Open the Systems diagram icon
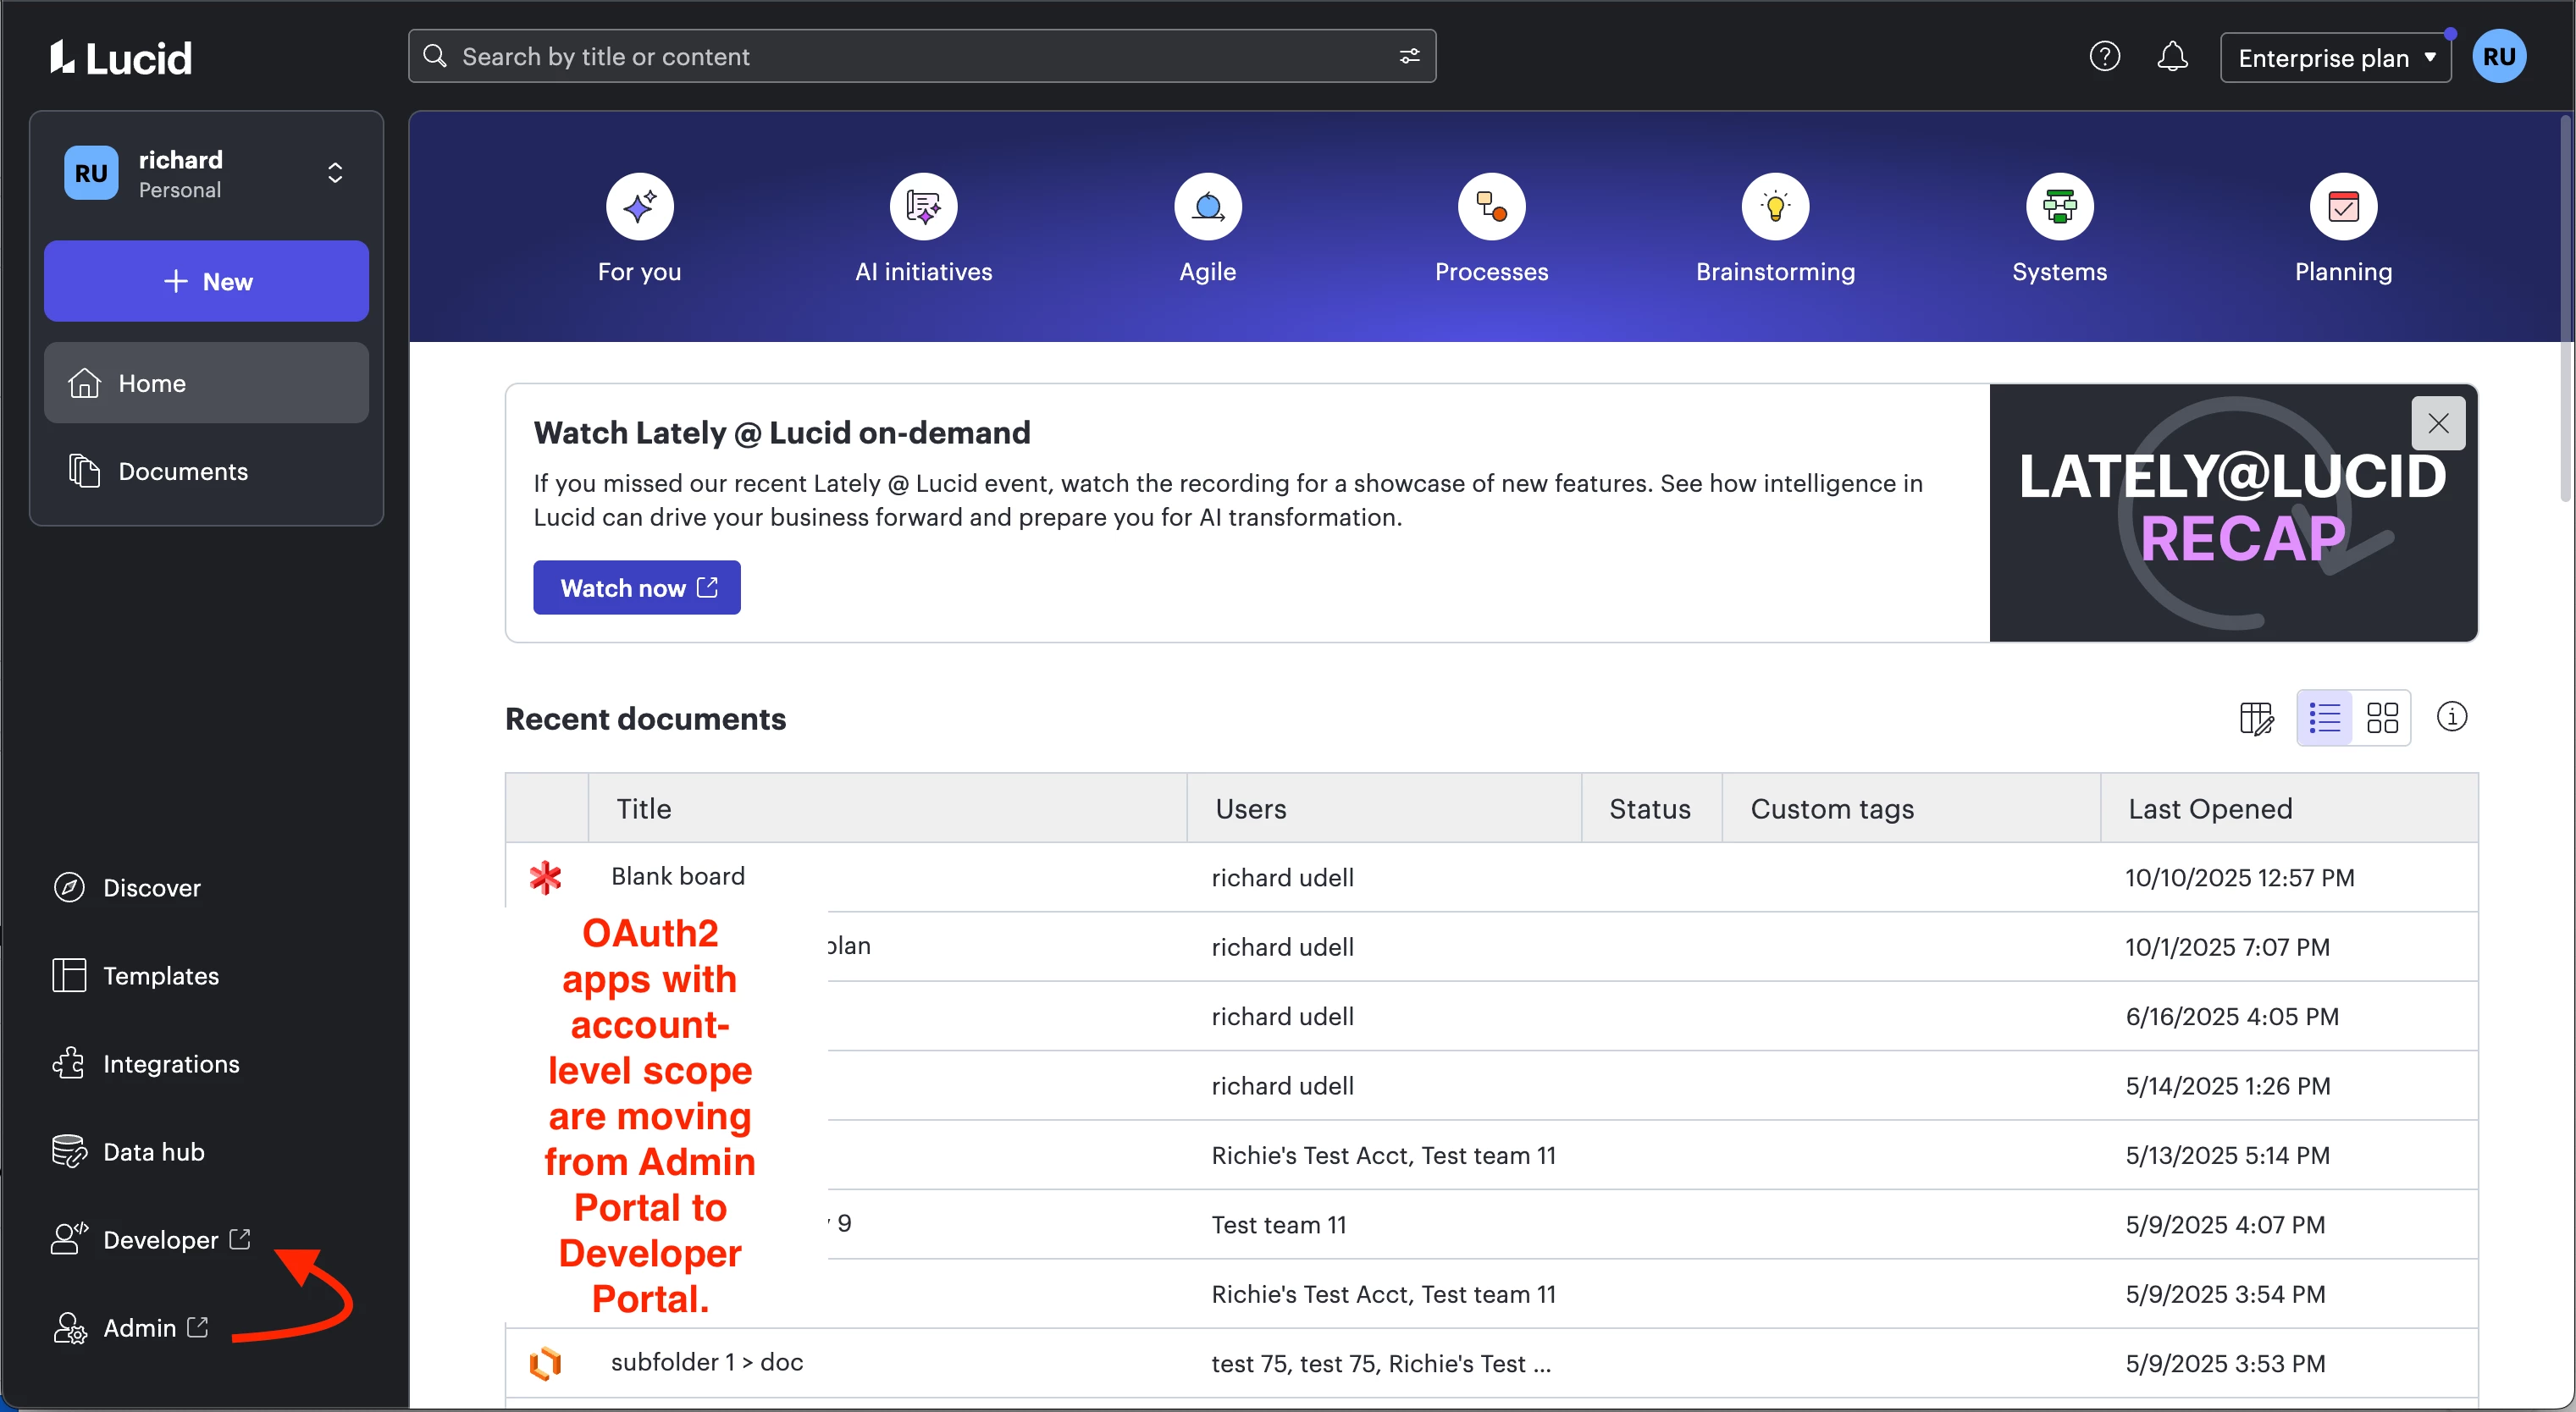Viewport: 2576px width, 1412px height. tap(2059, 207)
